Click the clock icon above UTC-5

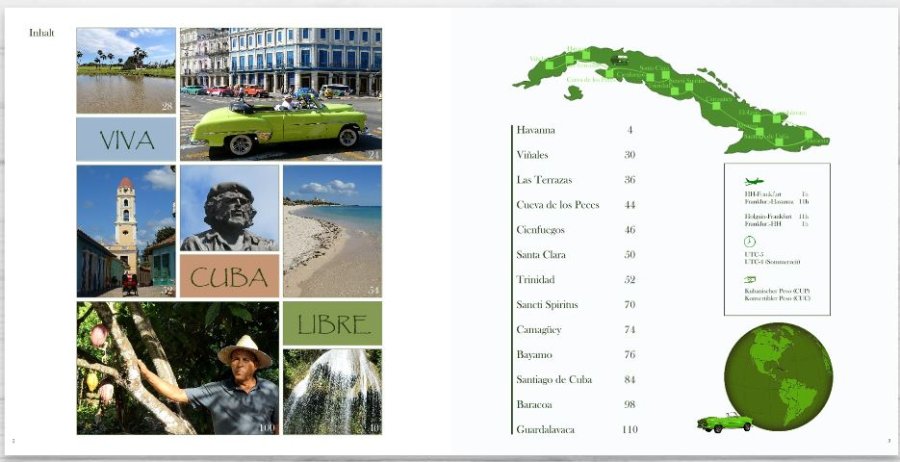pyautogui.click(x=750, y=242)
